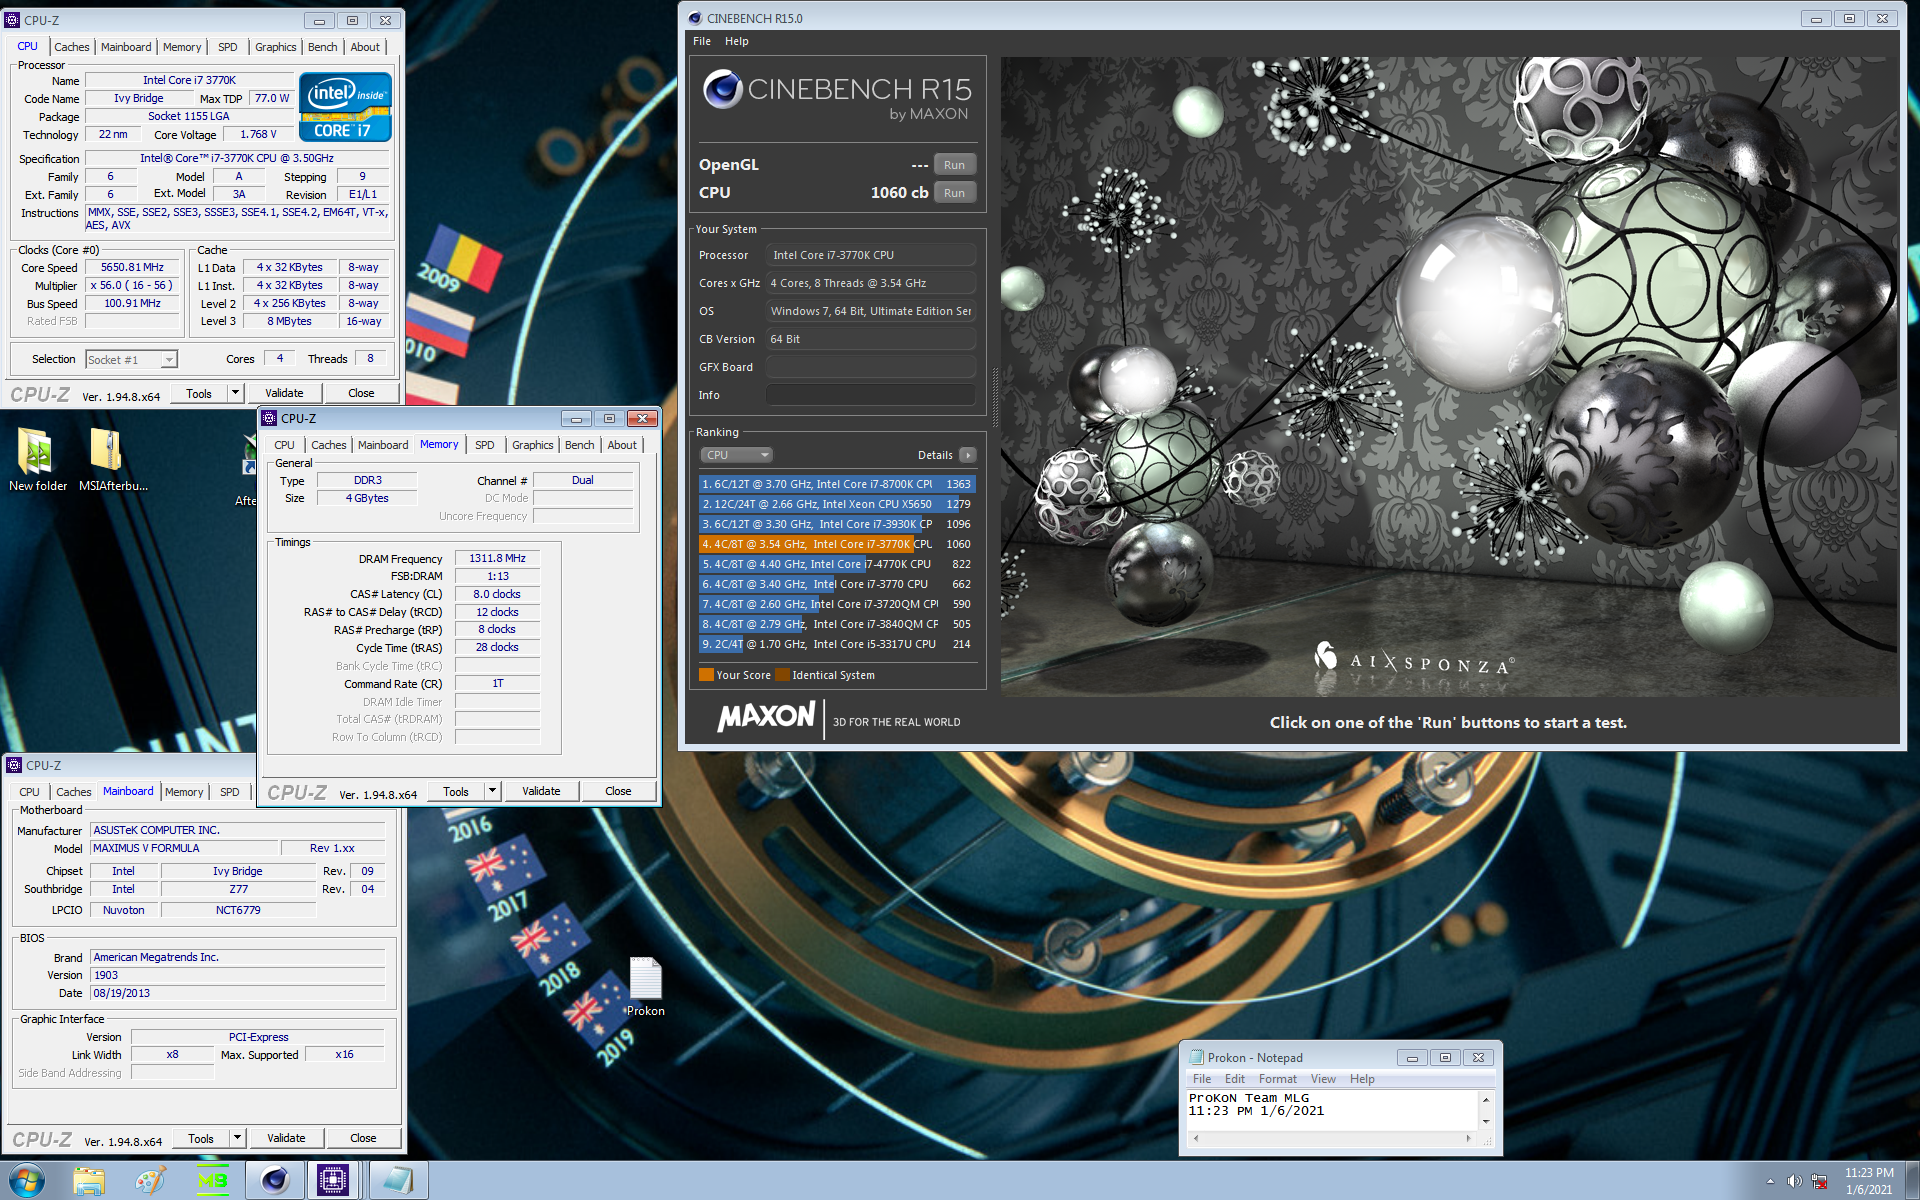Select the Mainboard tab in the bottom CPU-Z window
Viewport: 1920px width, 1200px height.
point(128,791)
